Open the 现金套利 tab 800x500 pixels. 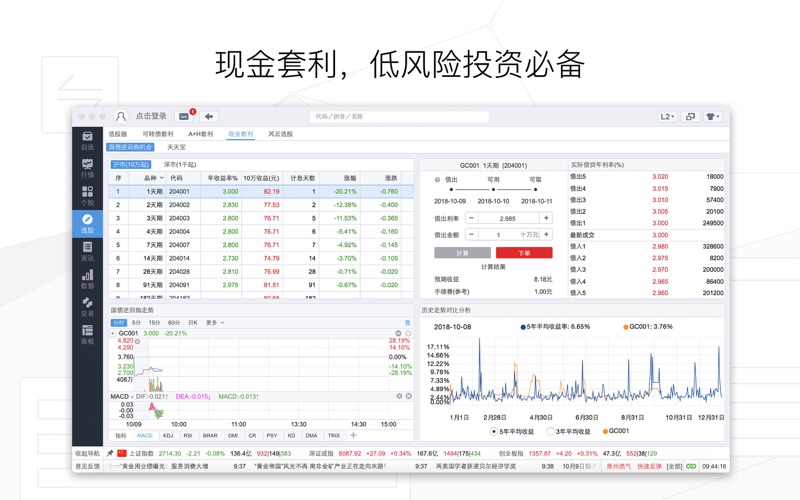click(x=240, y=134)
